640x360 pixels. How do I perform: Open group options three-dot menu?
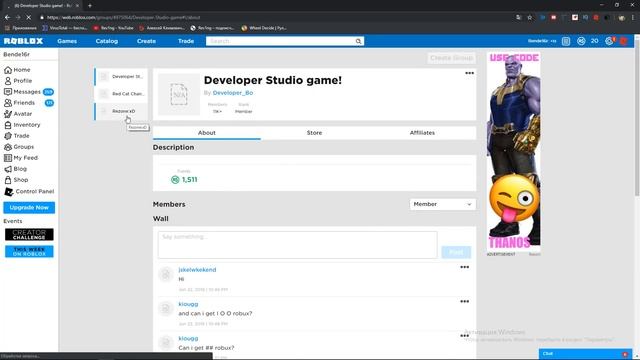tap(469, 73)
